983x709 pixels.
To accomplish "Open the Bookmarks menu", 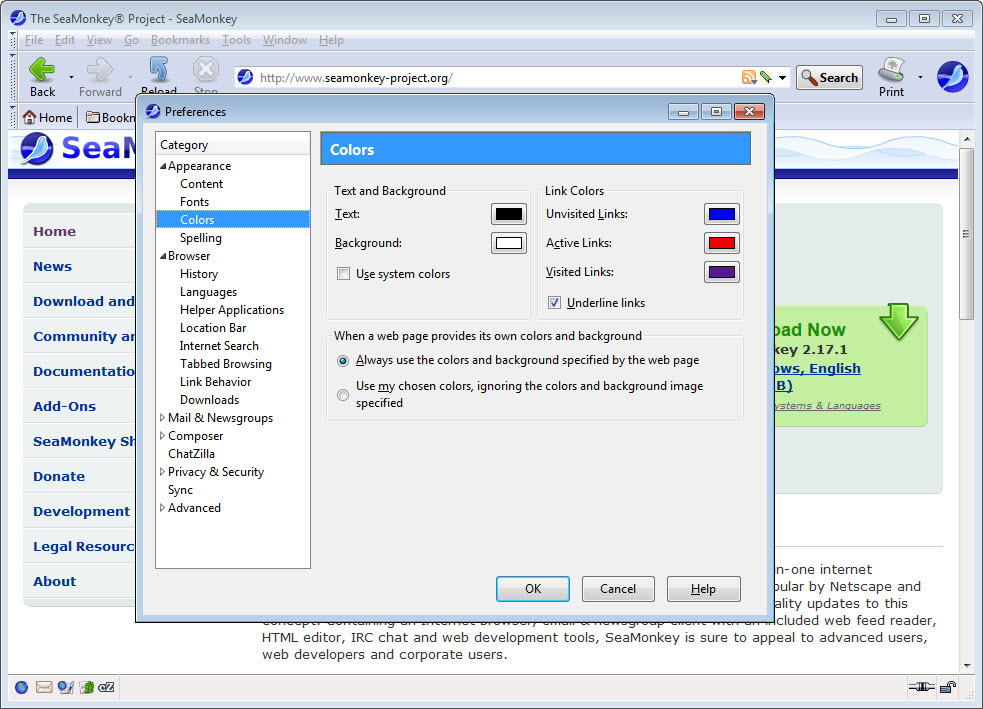I will point(180,40).
